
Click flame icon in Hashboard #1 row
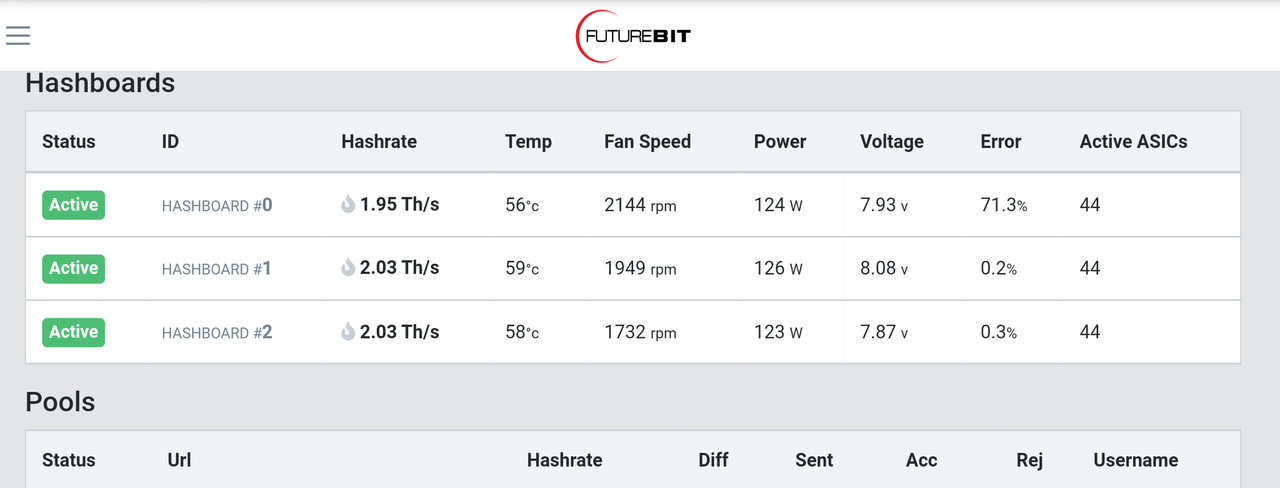pyautogui.click(x=348, y=268)
